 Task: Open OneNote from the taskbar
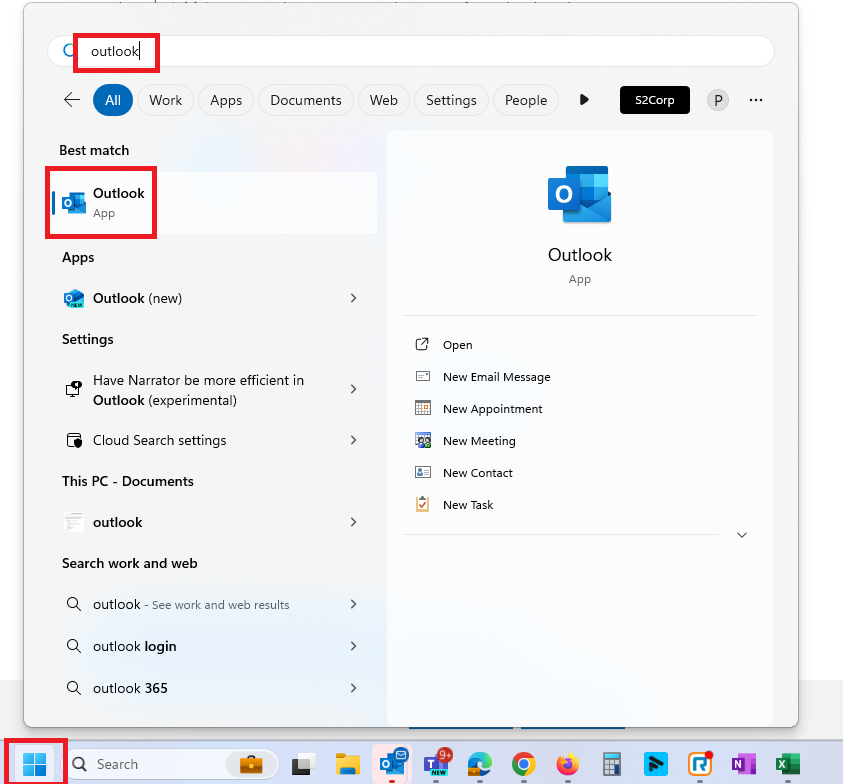(x=744, y=764)
